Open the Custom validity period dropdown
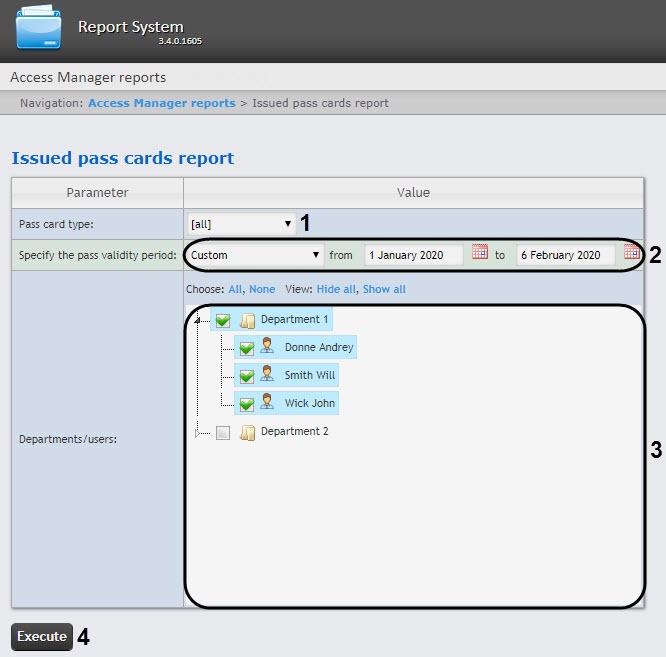The image size is (666, 657). point(255,255)
